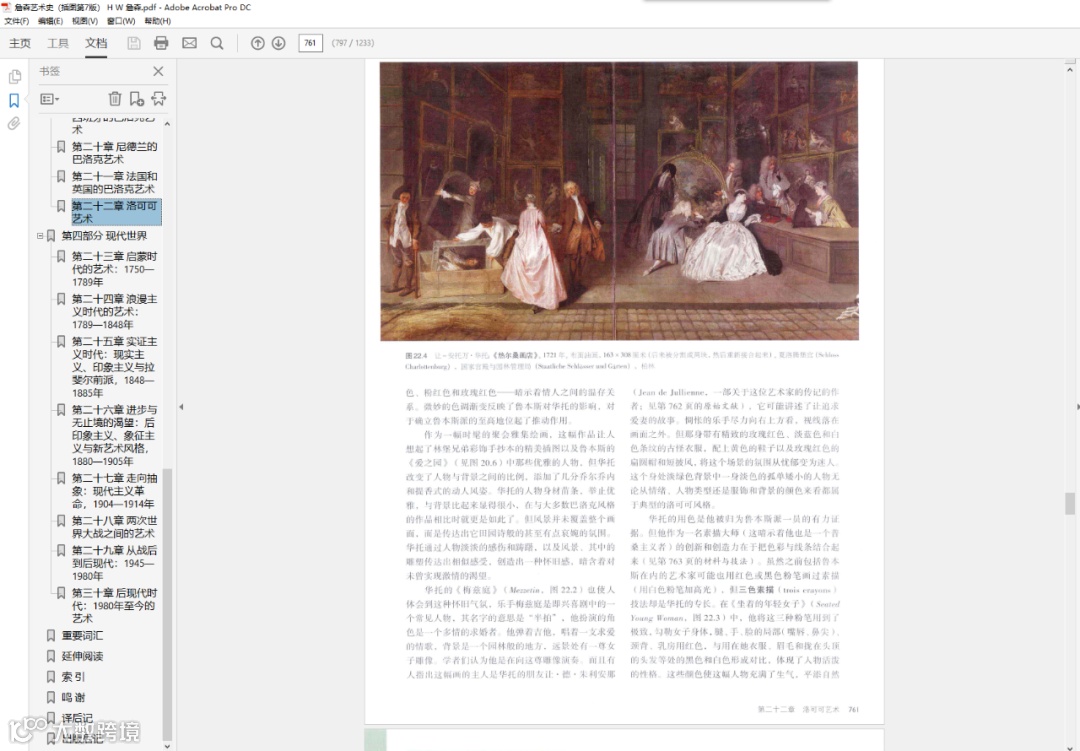Viewport: 1080px width, 751px height.
Task: Click the 书签 panel title
Action: (50, 71)
